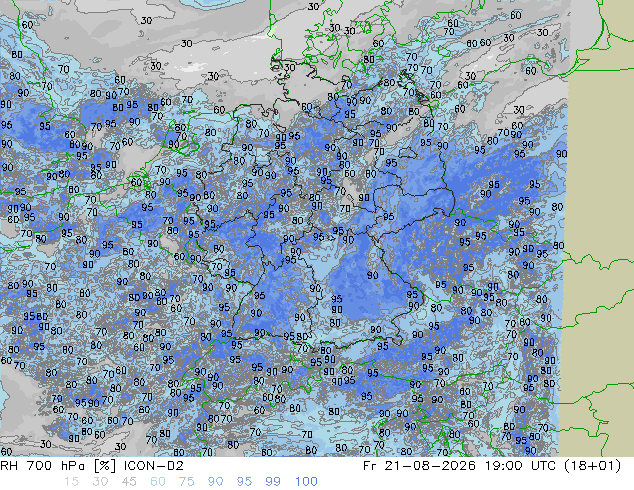Image resolution: width=634 pixels, height=490 pixels.
Task: Pick the 45 entry in the humidity legend
Action: click(x=129, y=482)
